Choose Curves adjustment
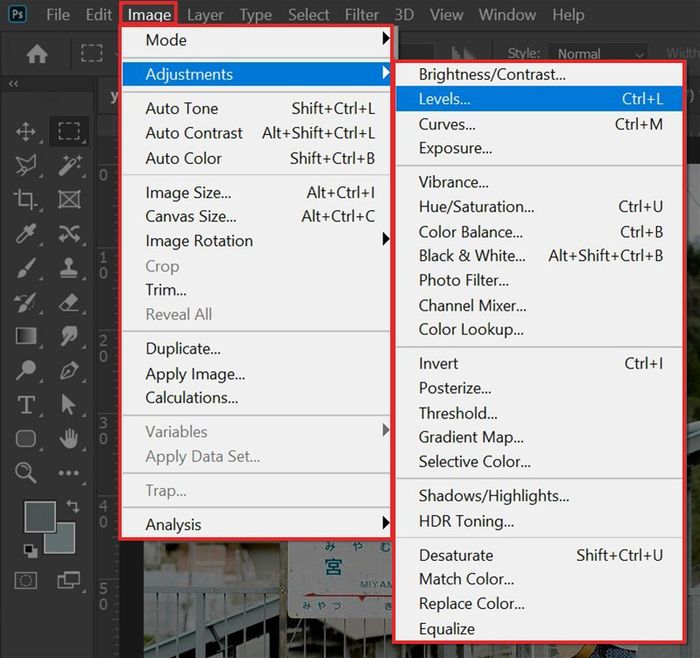 pyautogui.click(x=539, y=124)
